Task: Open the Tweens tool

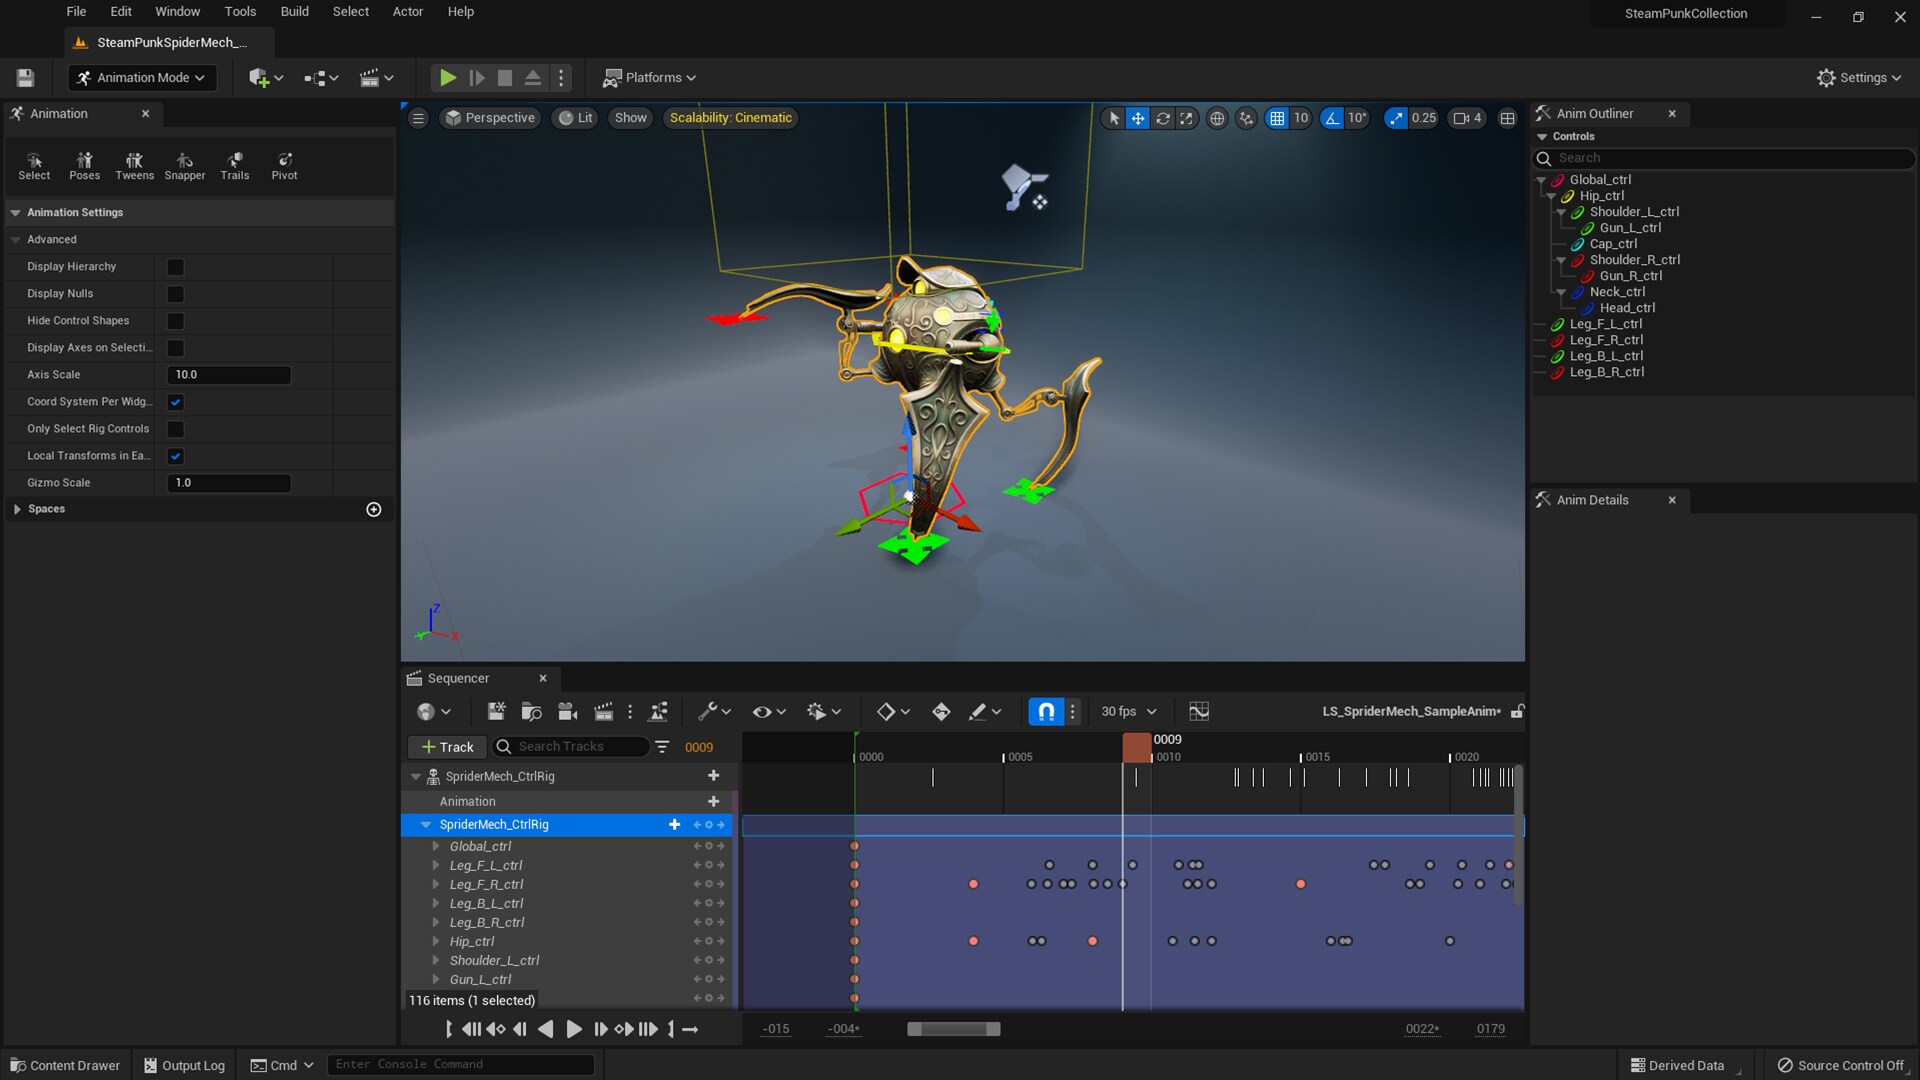Action: pyautogui.click(x=134, y=165)
